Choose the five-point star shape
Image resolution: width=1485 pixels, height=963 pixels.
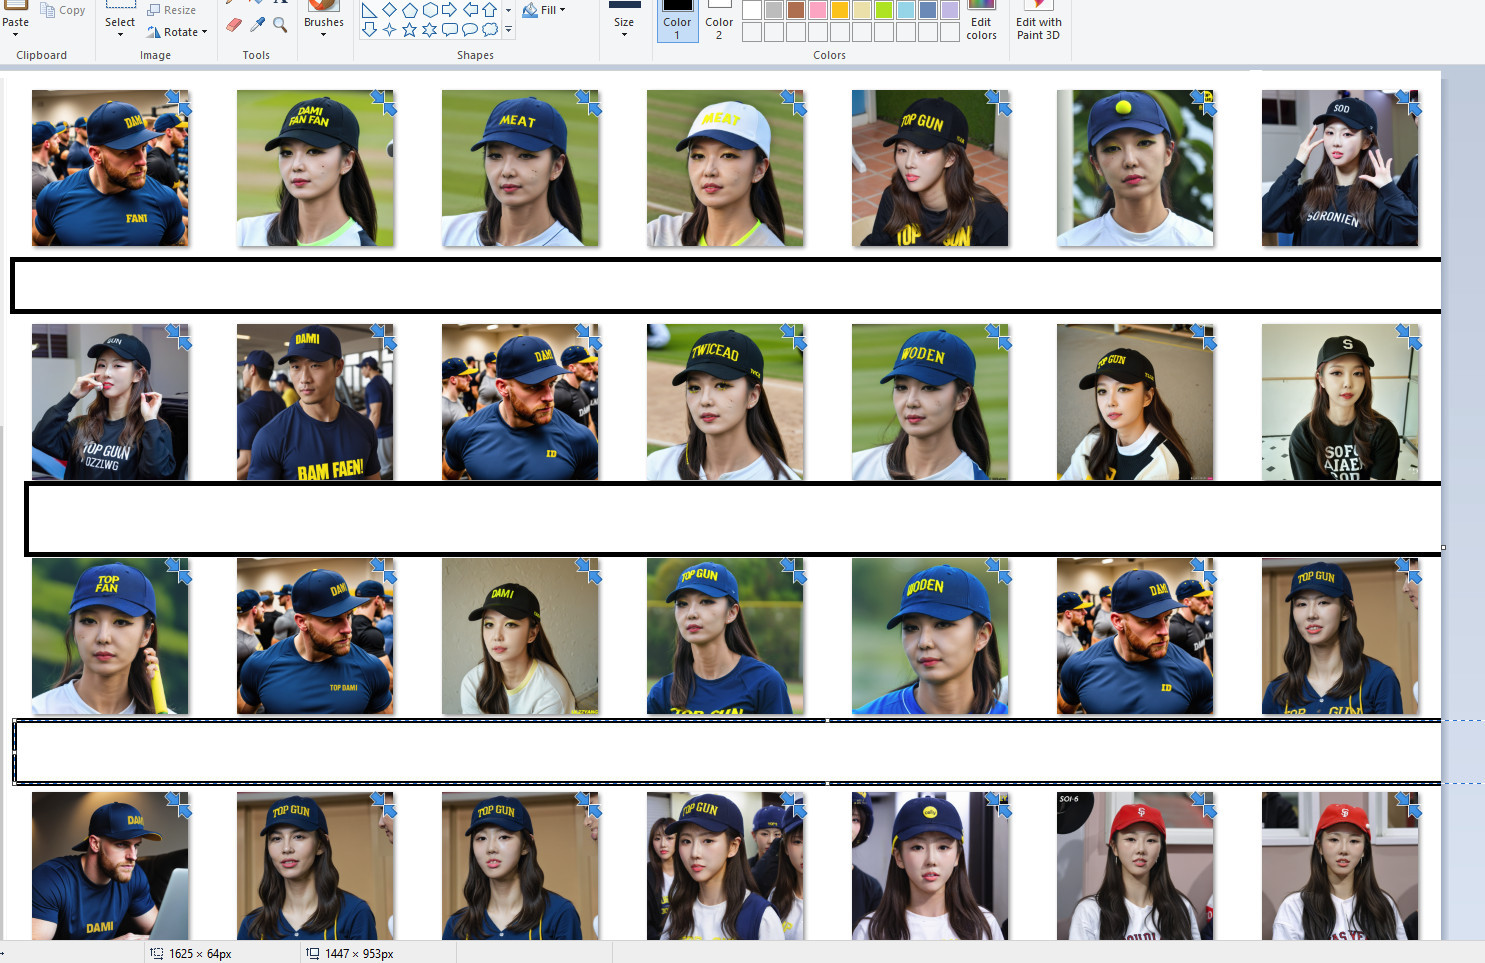pos(409,30)
